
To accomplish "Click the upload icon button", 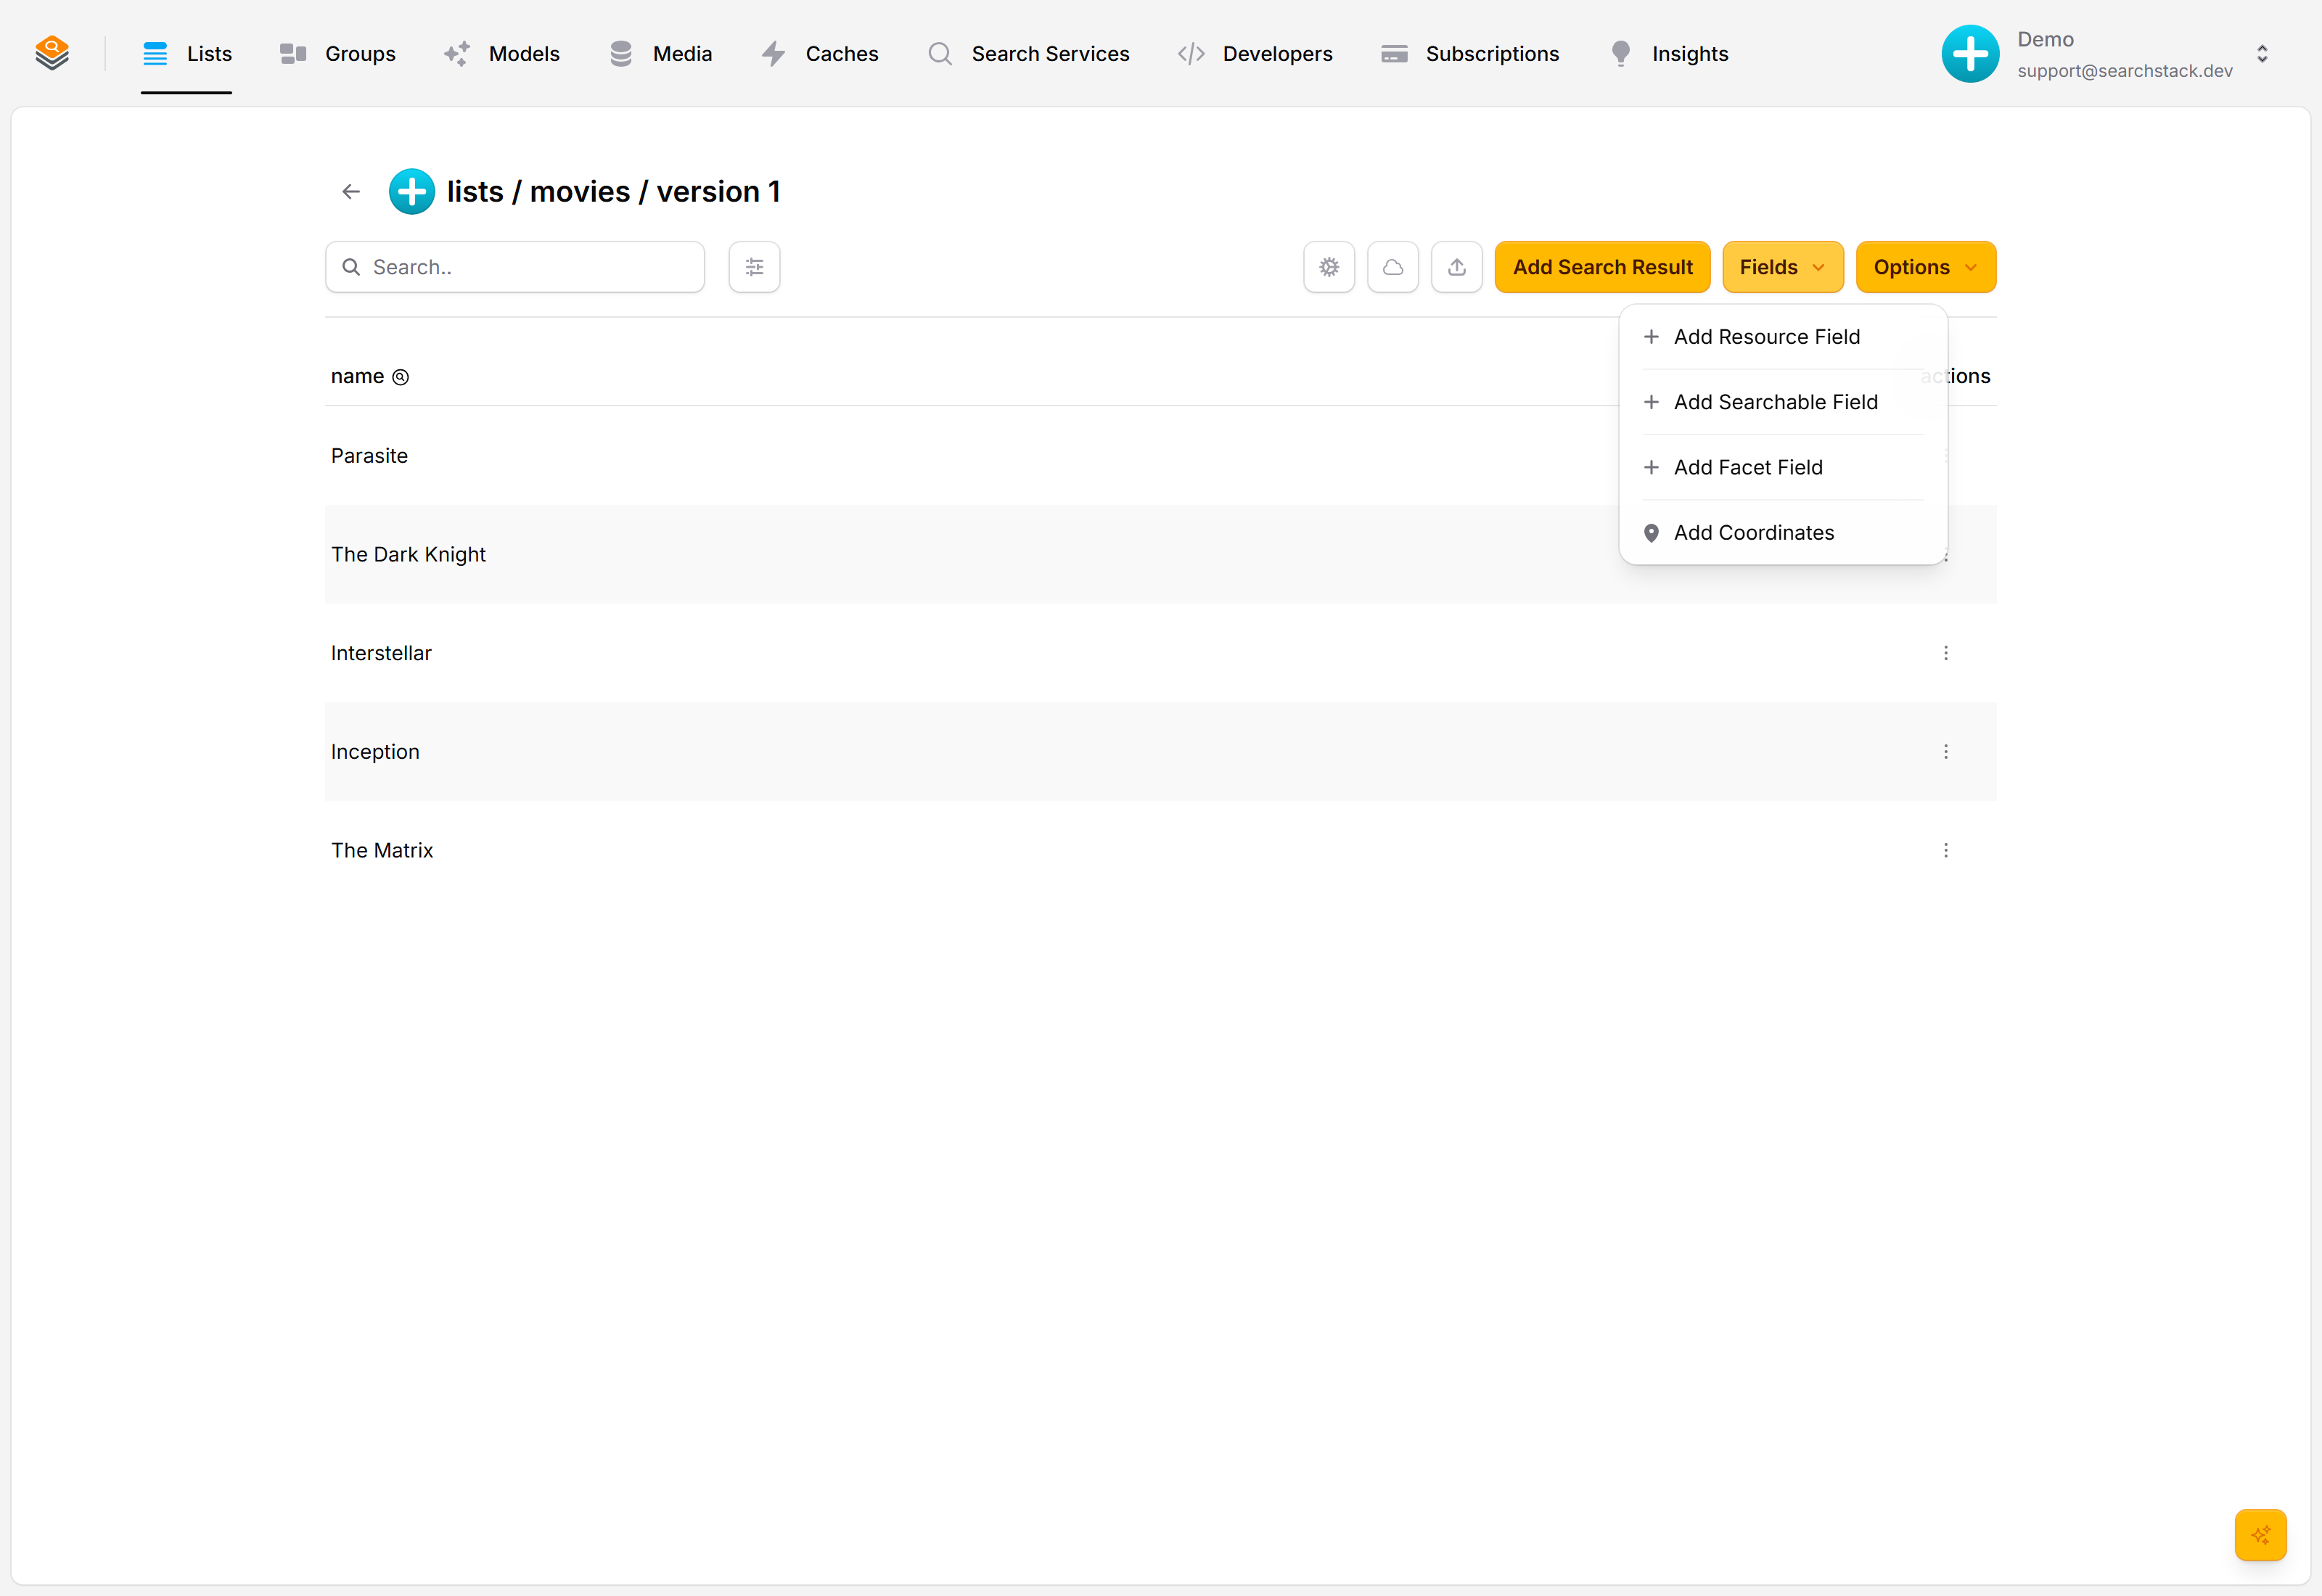I will (1457, 267).
